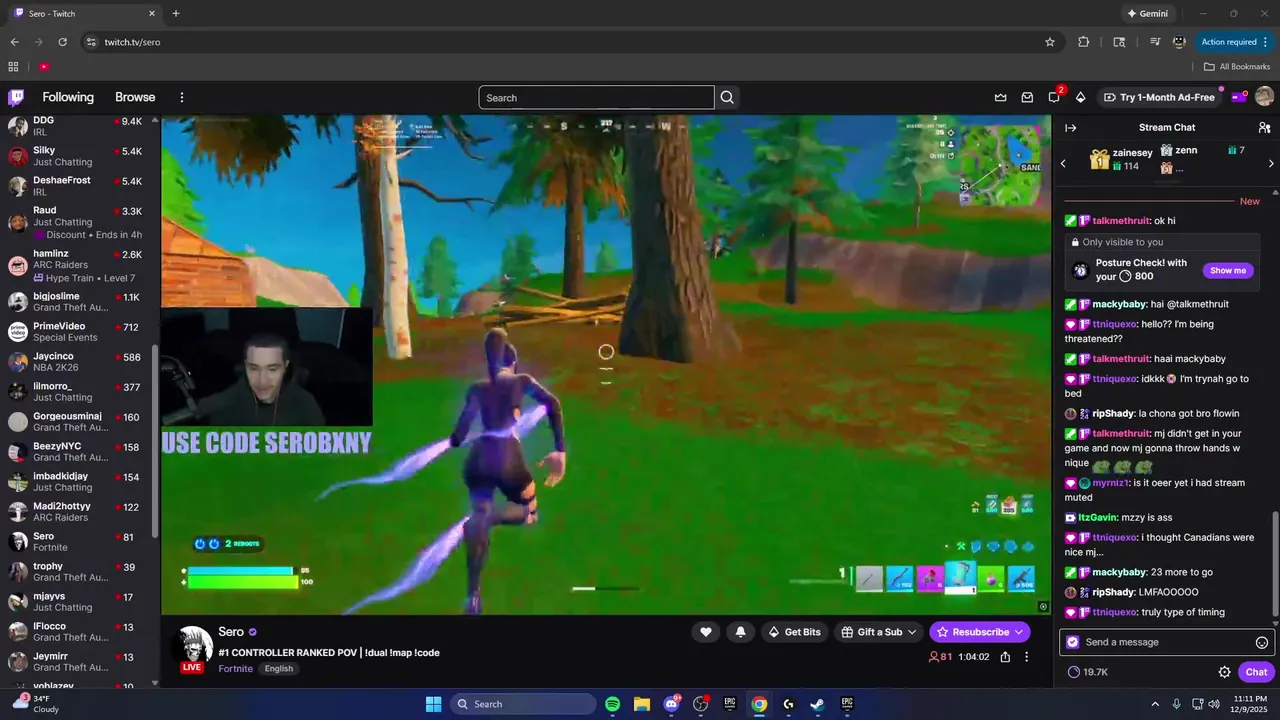
Task: Show hidden system tray icons
Action: click(x=1155, y=704)
